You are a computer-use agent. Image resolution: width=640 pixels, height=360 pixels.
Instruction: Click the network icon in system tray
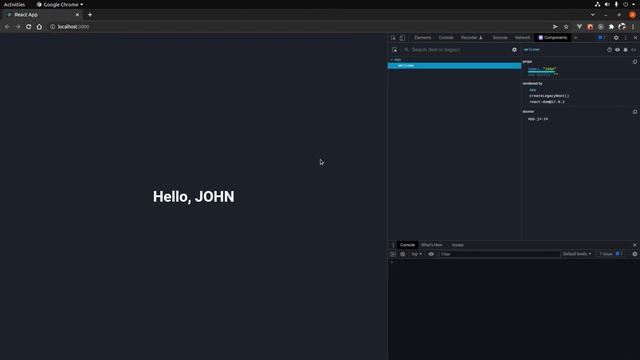[x=598, y=4]
